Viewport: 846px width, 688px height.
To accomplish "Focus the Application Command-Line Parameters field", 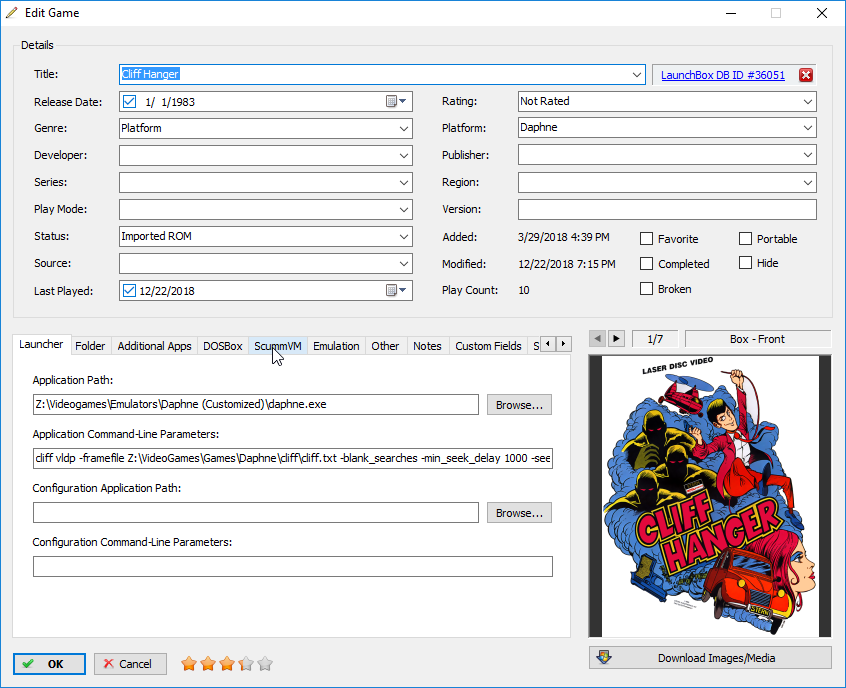I will (x=292, y=458).
